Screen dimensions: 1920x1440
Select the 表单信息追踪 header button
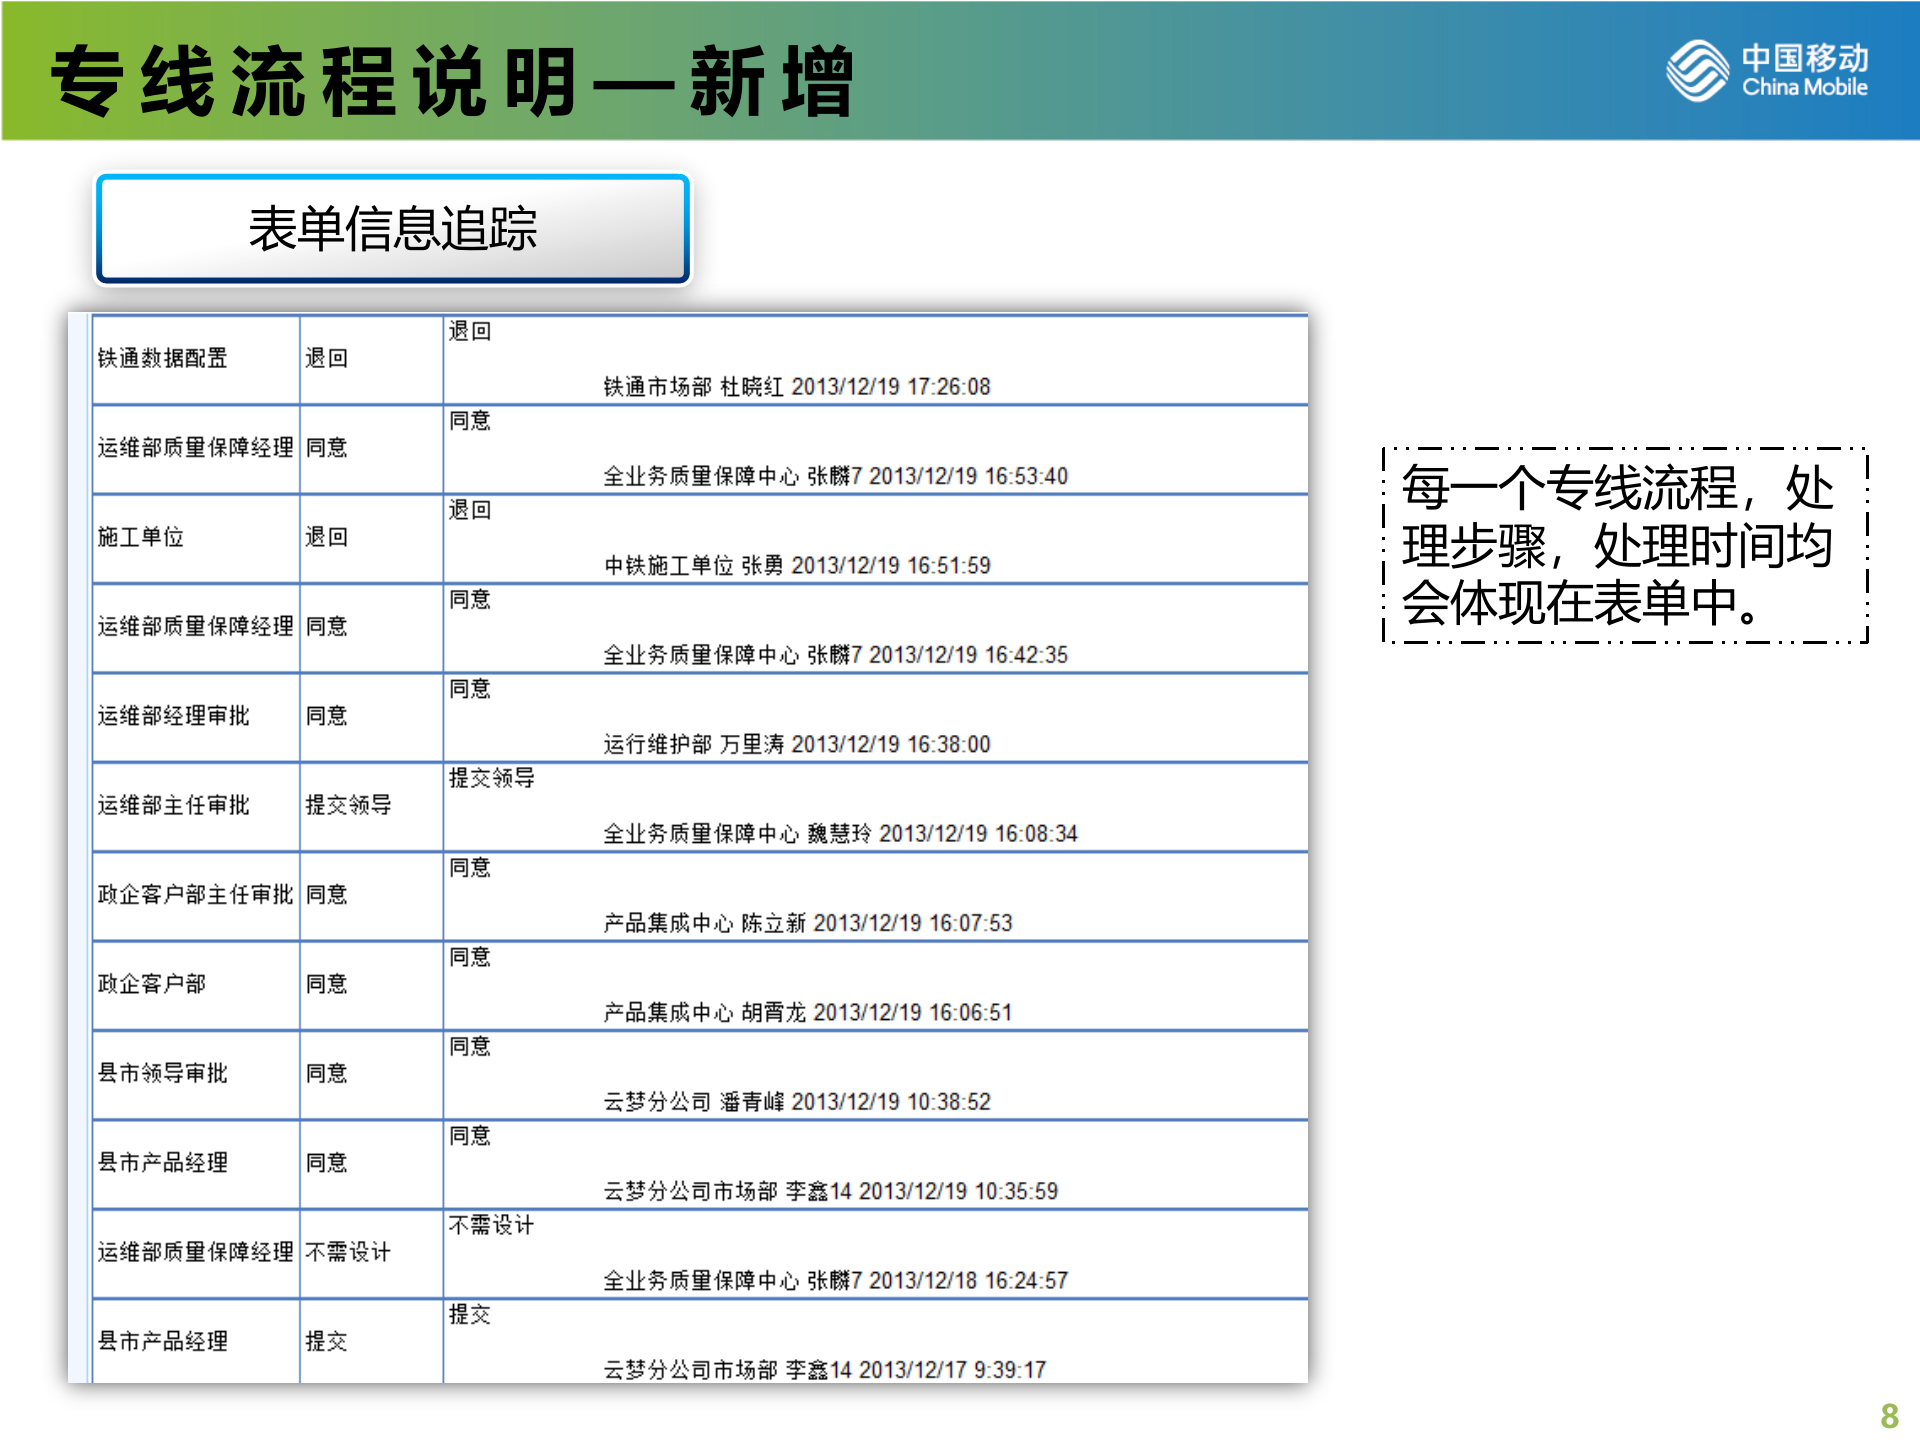tap(393, 228)
